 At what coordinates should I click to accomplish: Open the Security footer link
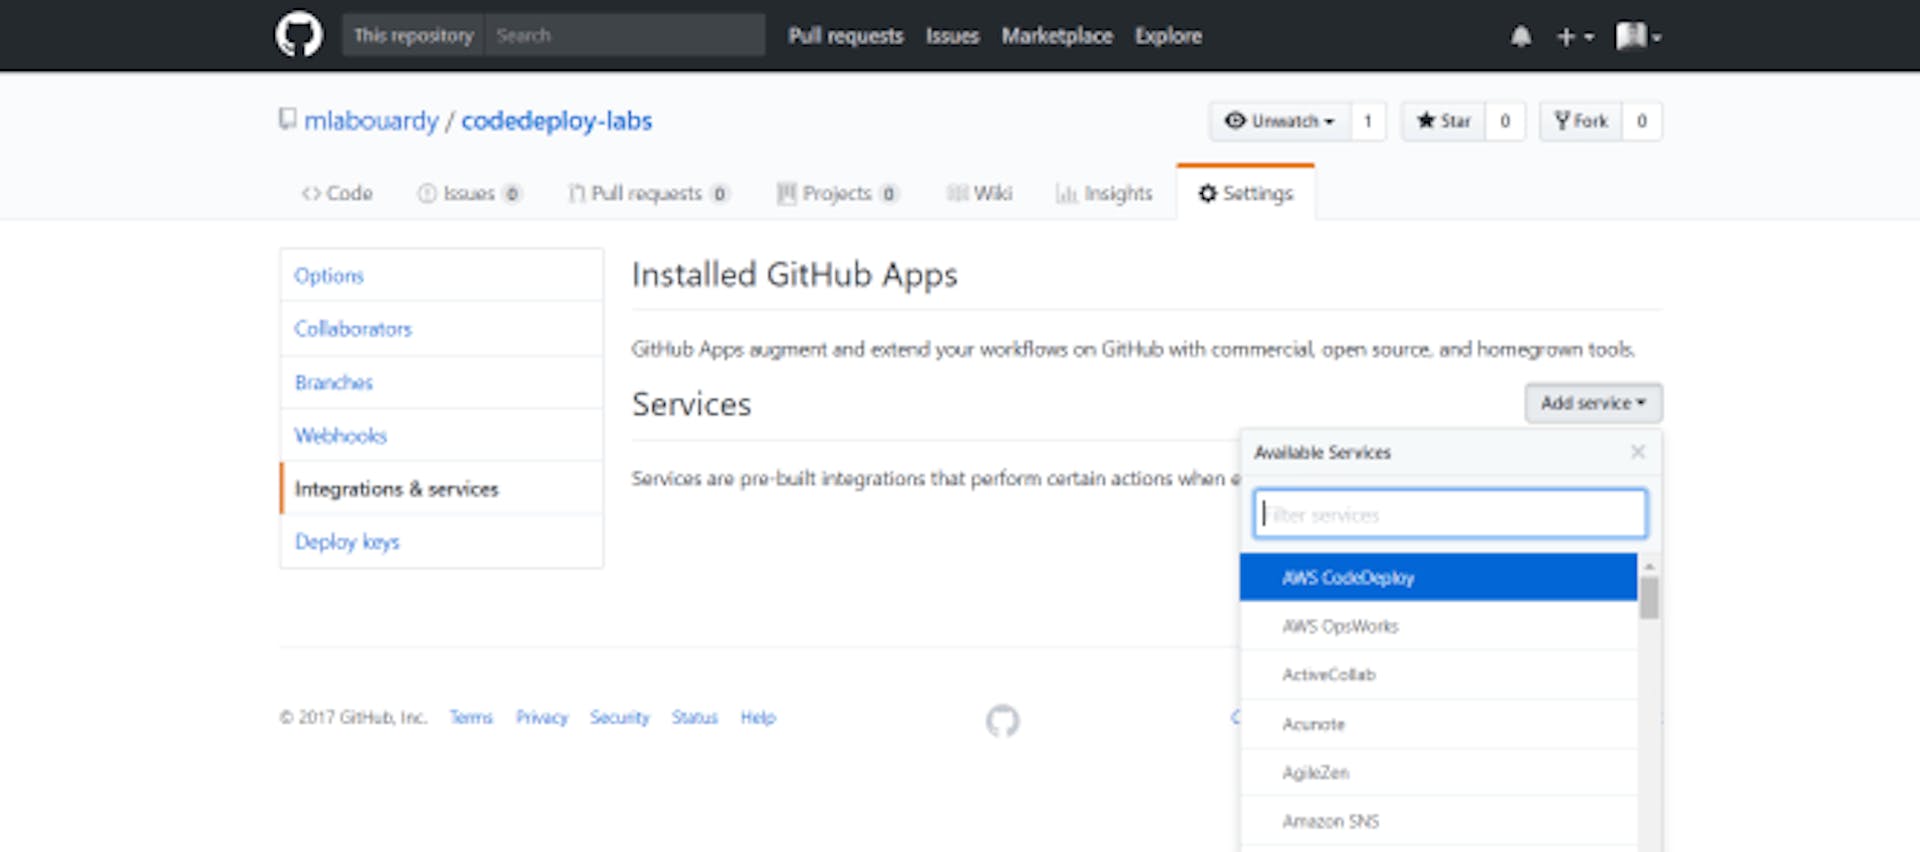[619, 717]
